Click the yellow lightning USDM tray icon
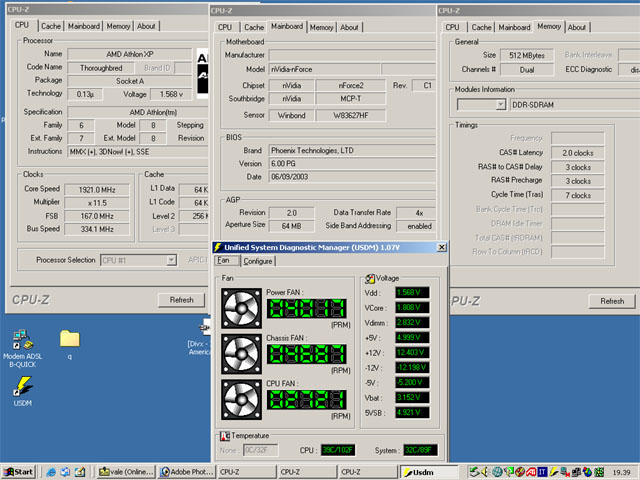The width and height of the screenshot is (640, 480). tap(554, 472)
